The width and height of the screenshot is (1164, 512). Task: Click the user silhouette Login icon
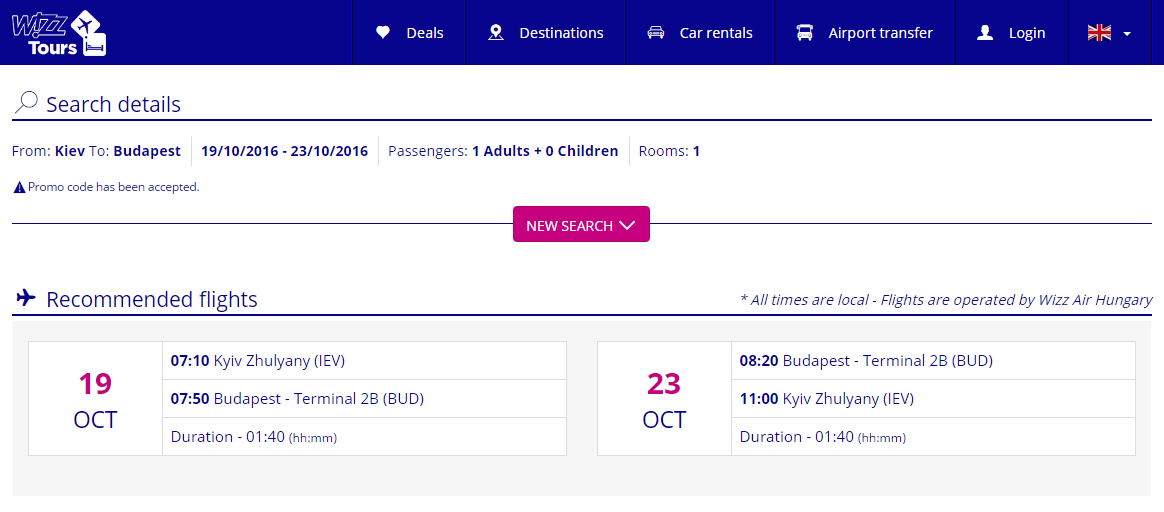click(x=985, y=33)
